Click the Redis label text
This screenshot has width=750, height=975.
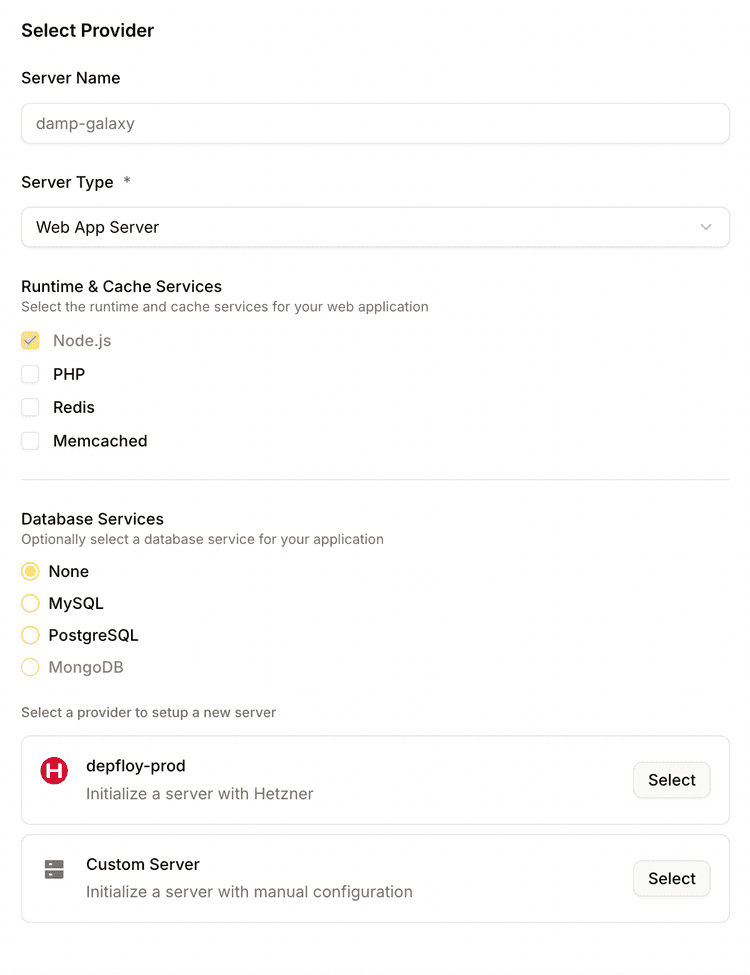[74, 407]
